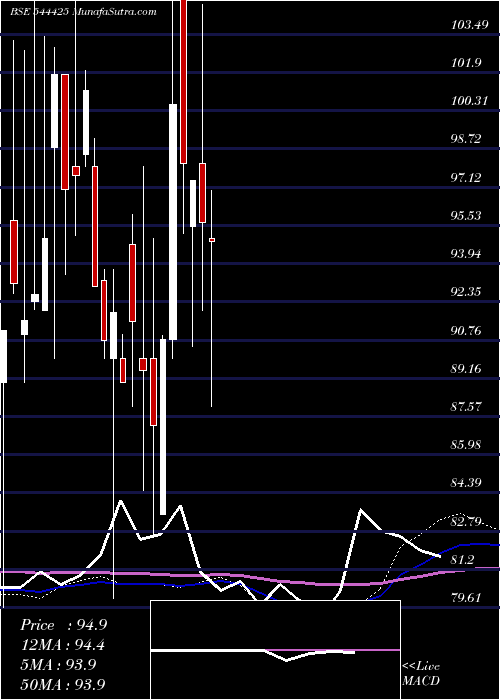Click the 79.61 price axis label
This screenshot has height=700, width=500.
[467, 598]
